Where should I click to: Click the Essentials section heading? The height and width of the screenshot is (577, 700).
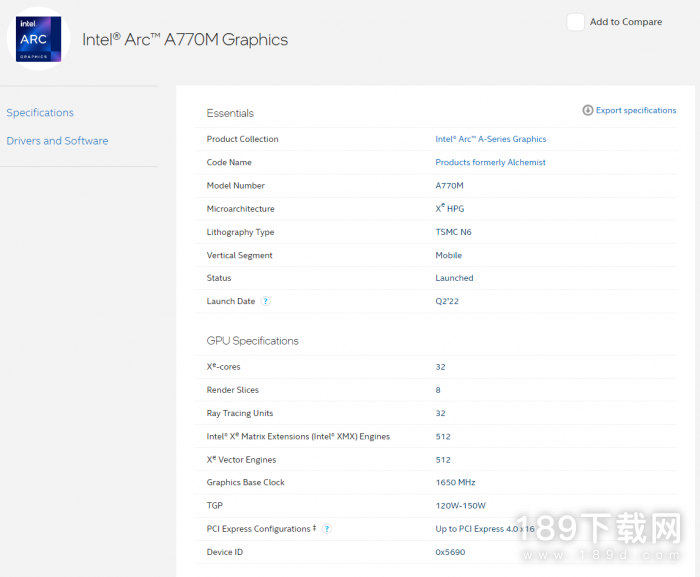coord(230,113)
